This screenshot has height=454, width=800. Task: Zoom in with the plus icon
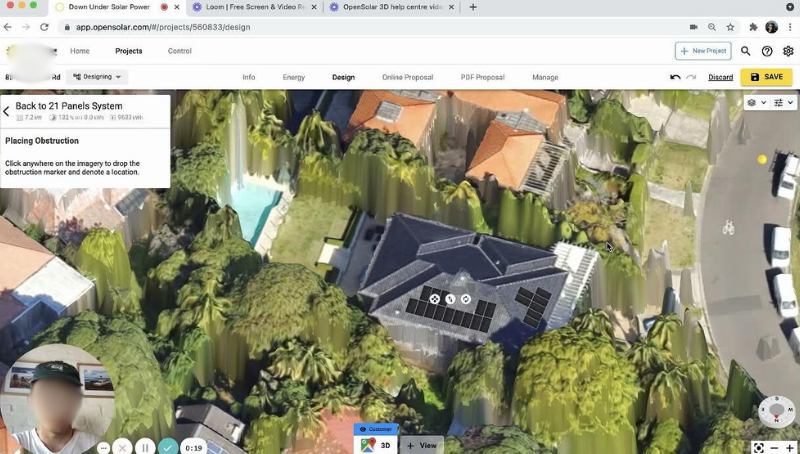coord(790,447)
